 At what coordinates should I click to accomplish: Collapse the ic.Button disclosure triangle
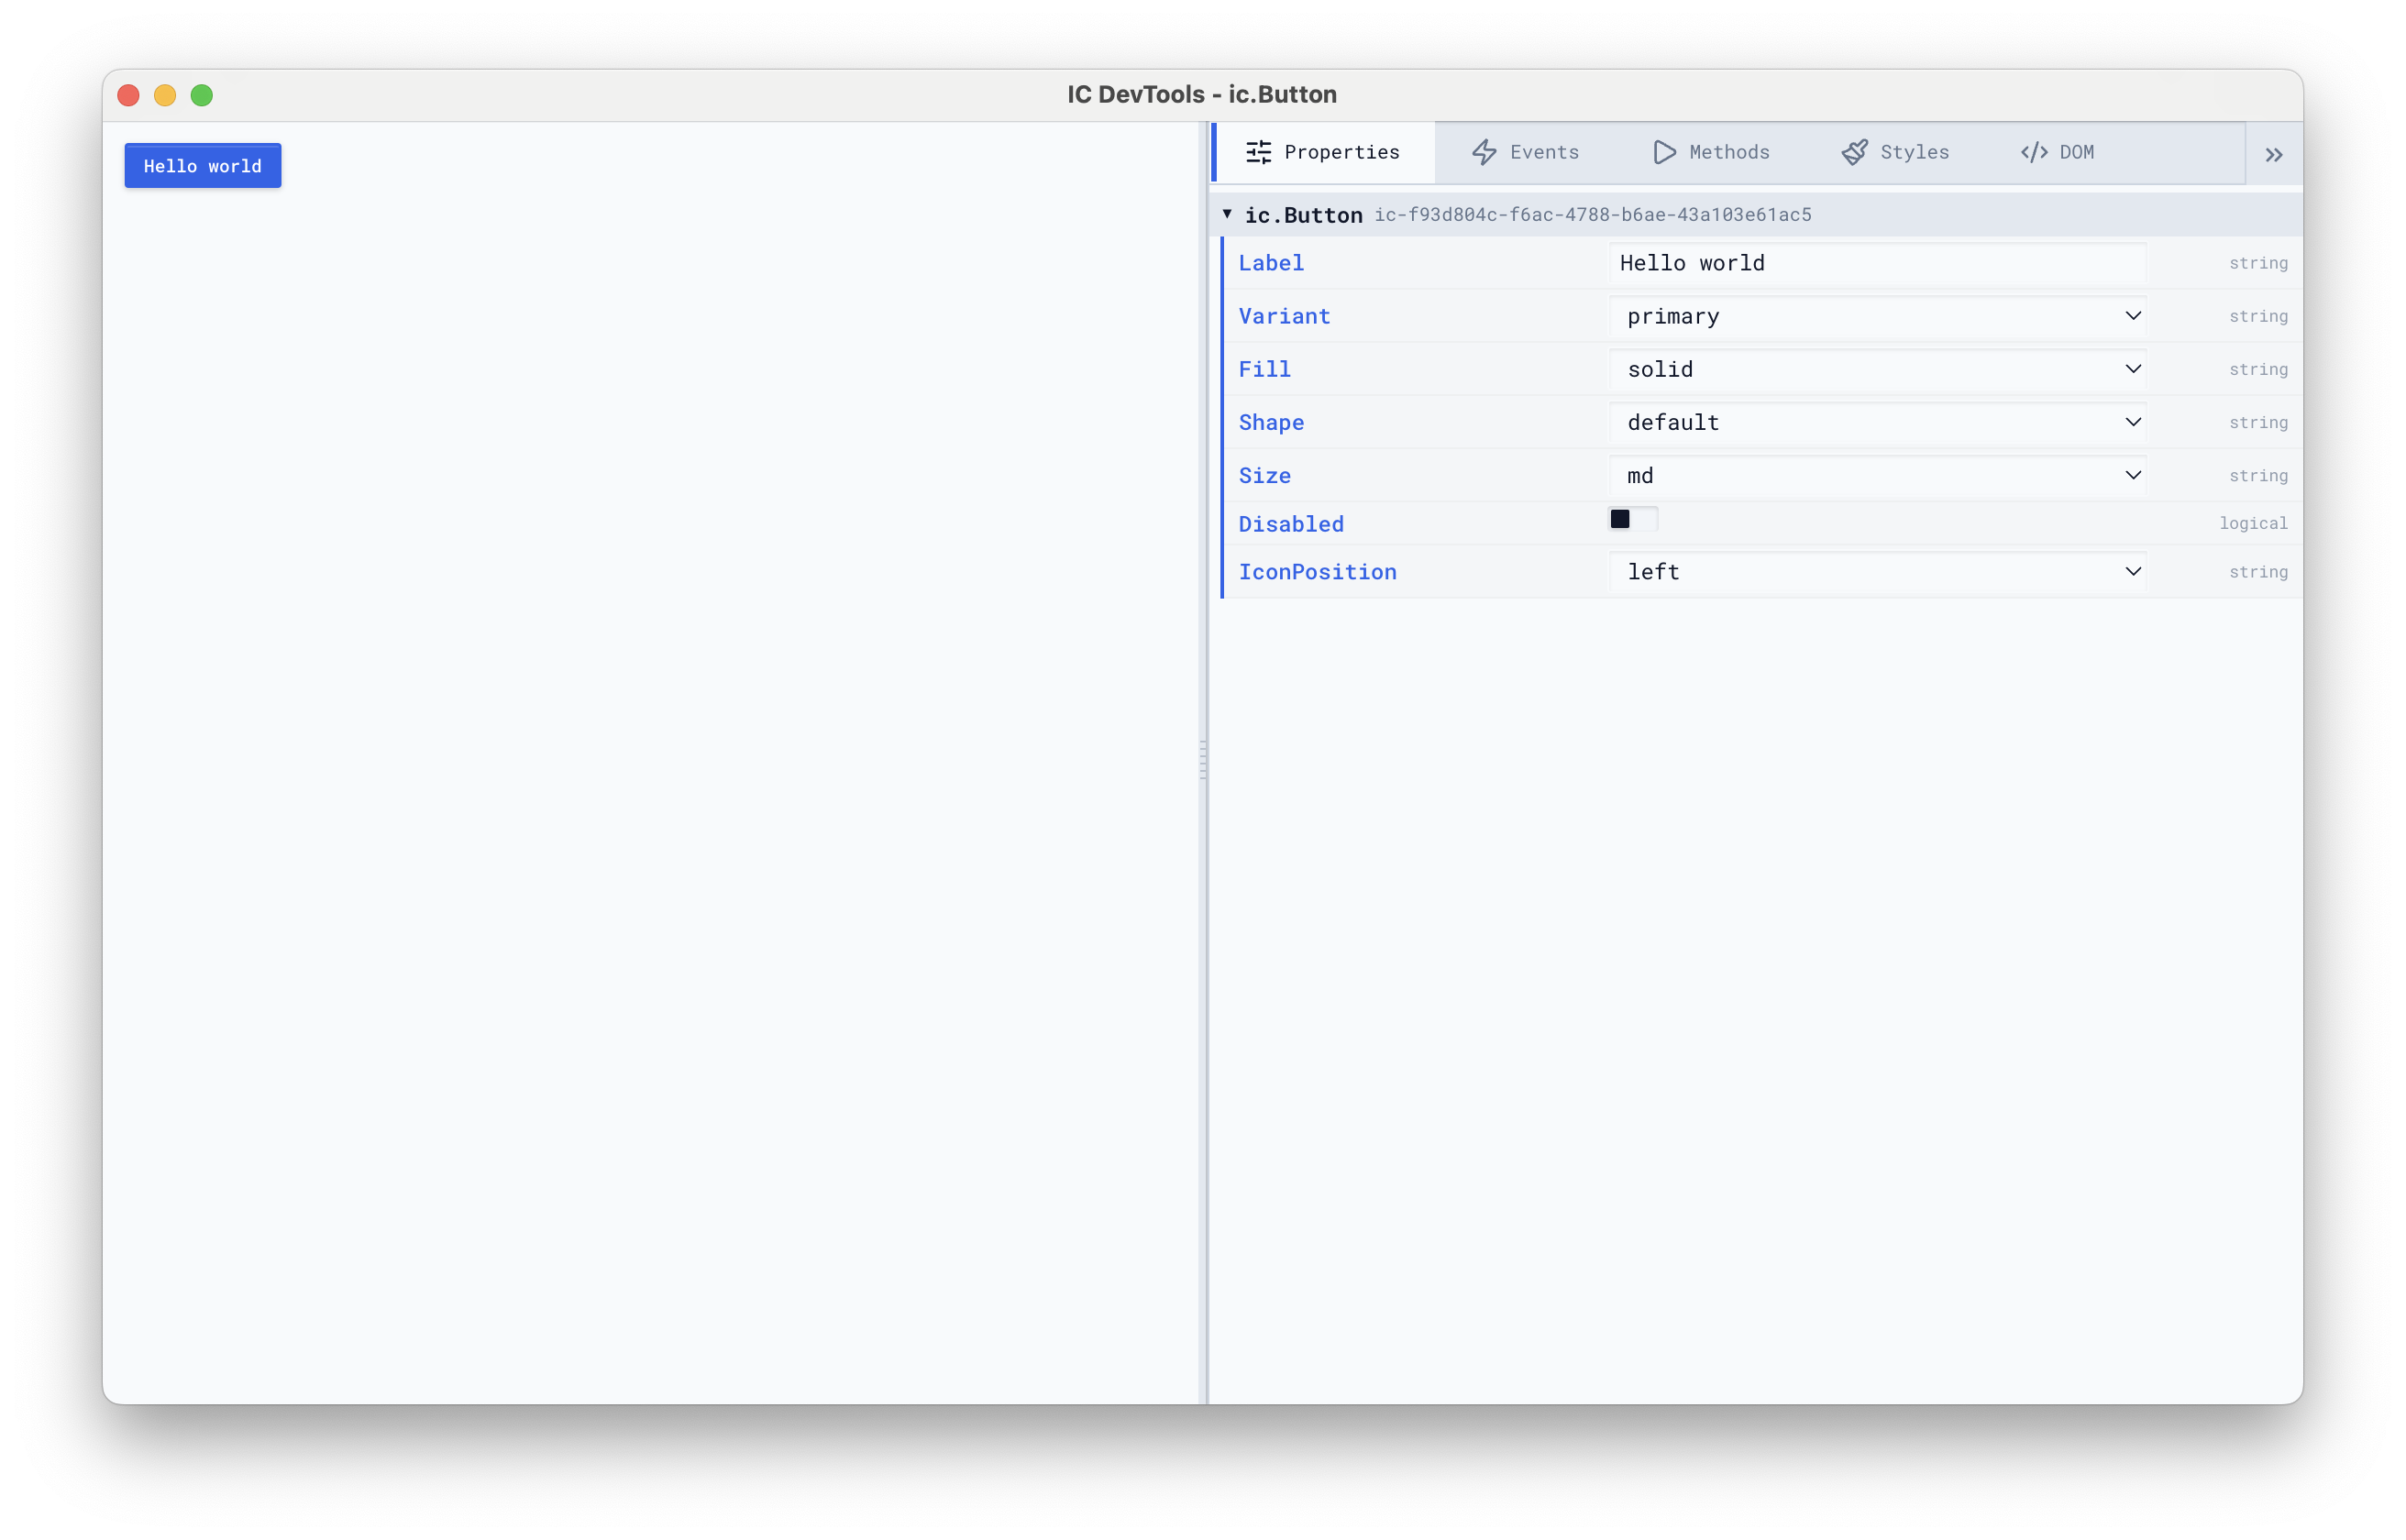click(x=1226, y=214)
